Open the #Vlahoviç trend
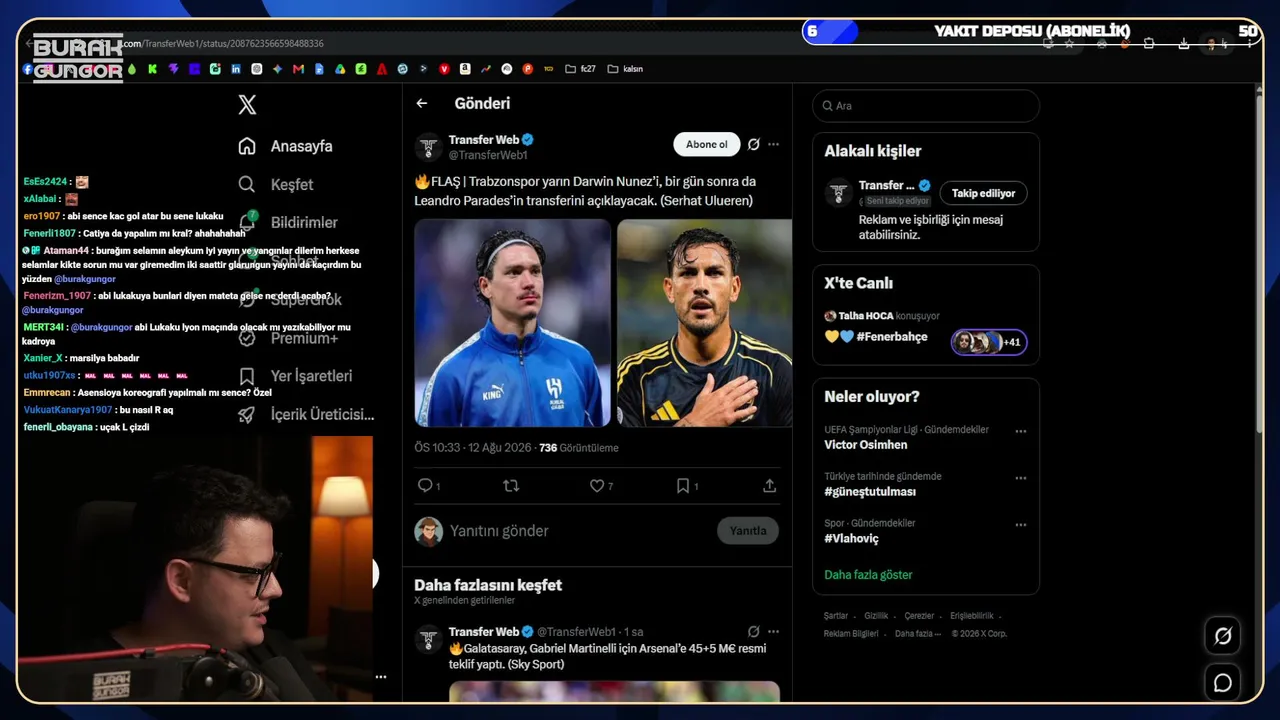The image size is (1280, 720). [x=852, y=539]
